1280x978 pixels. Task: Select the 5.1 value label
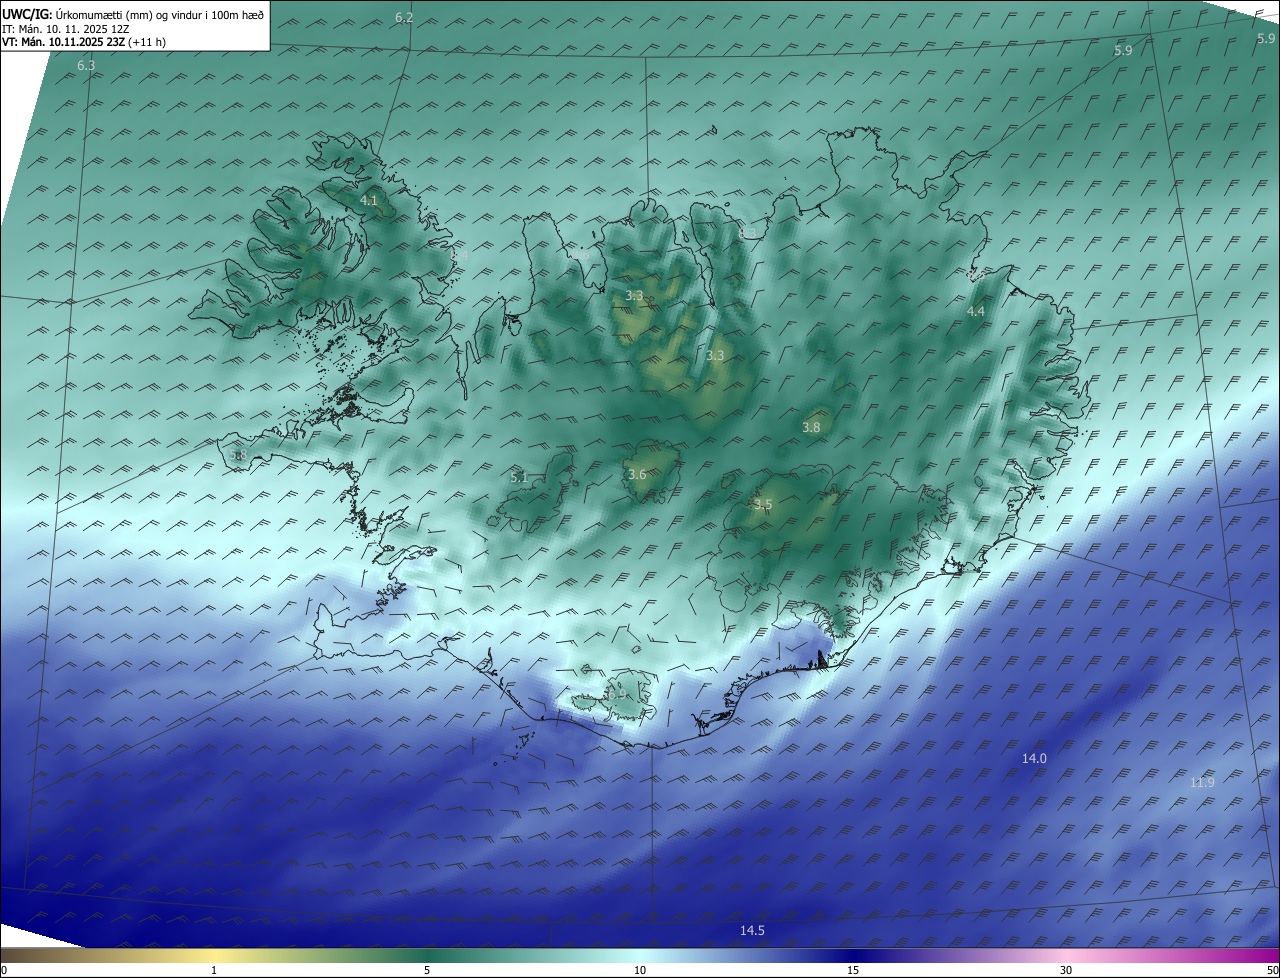coord(519,477)
